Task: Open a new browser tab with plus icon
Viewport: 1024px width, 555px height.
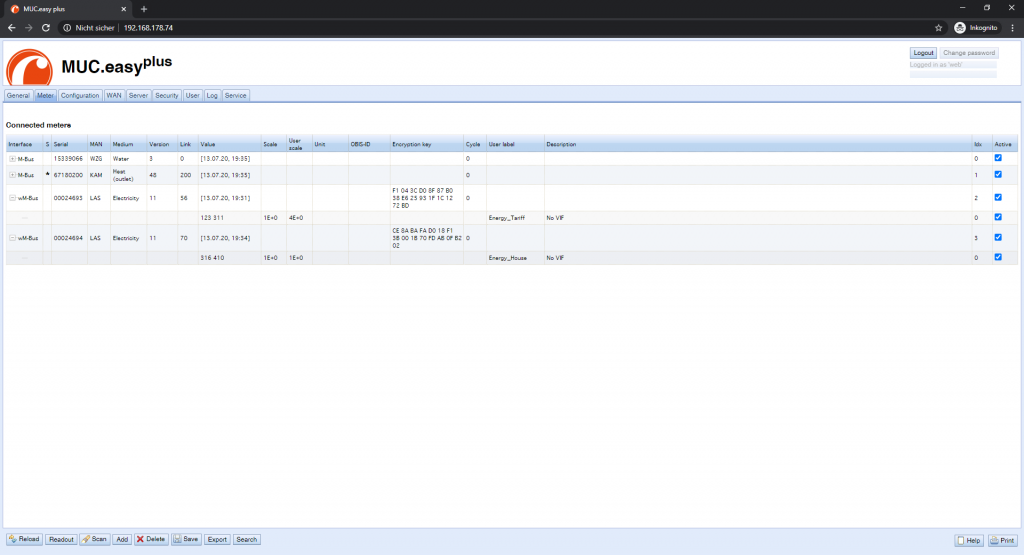Action: pos(144,9)
